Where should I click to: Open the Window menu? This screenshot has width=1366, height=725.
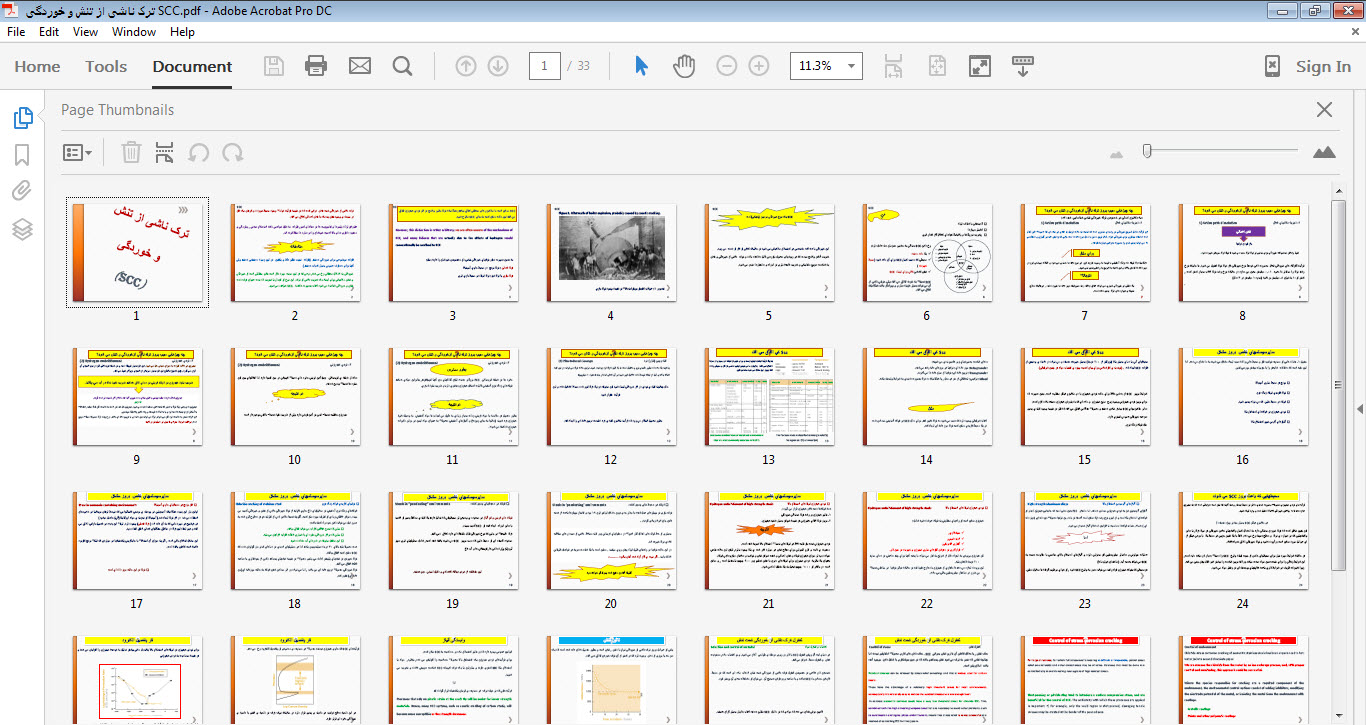point(134,31)
